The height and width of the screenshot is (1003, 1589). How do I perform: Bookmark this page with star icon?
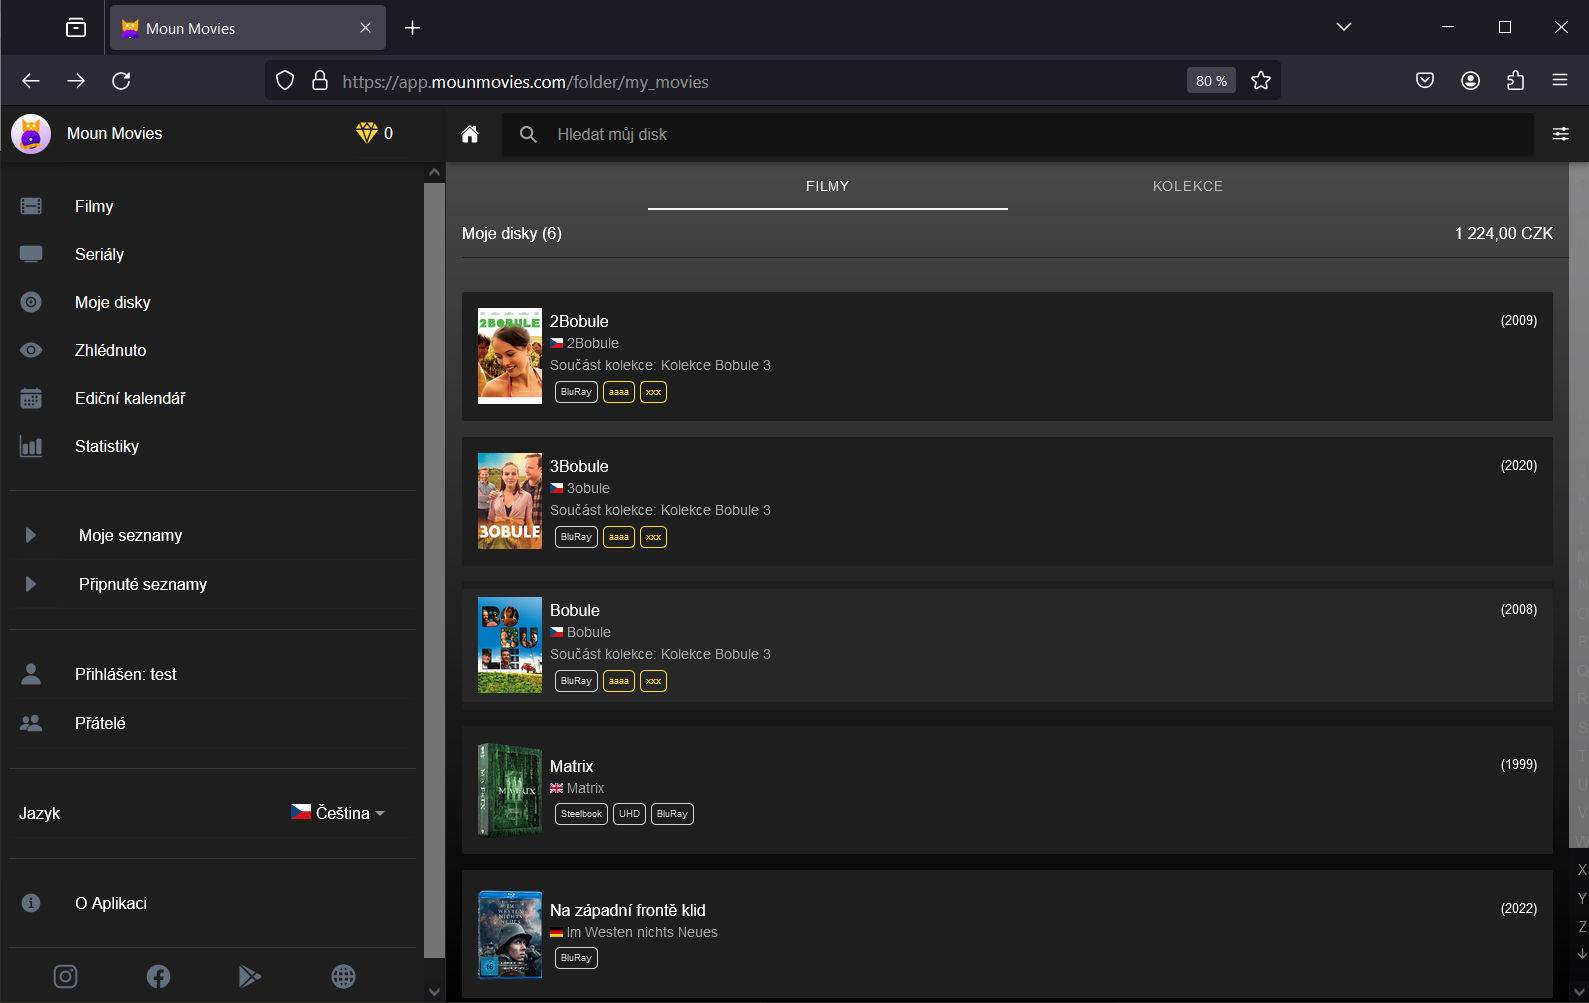1260,81
